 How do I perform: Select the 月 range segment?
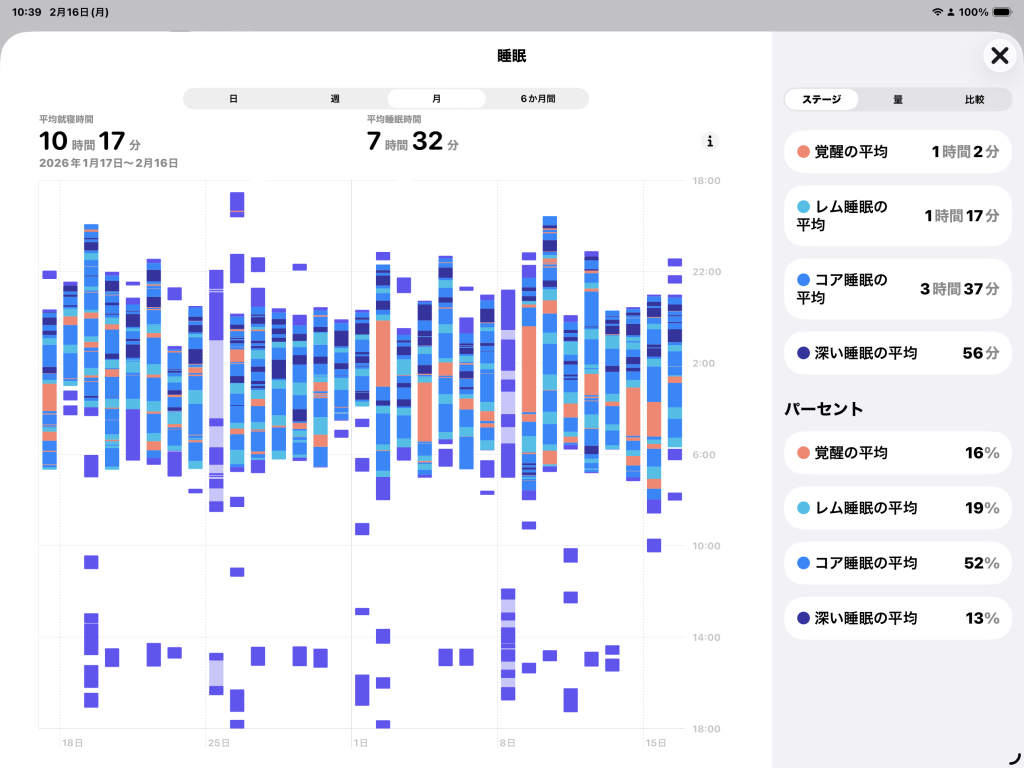pyautogui.click(x=436, y=99)
